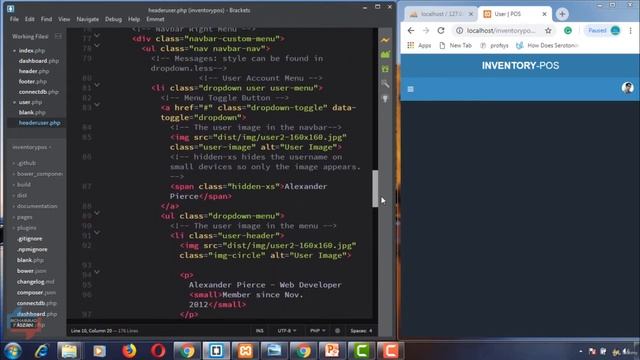Open PHP language mode dropdown
Viewport: 640px width, 360px height.
pos(318,331)
